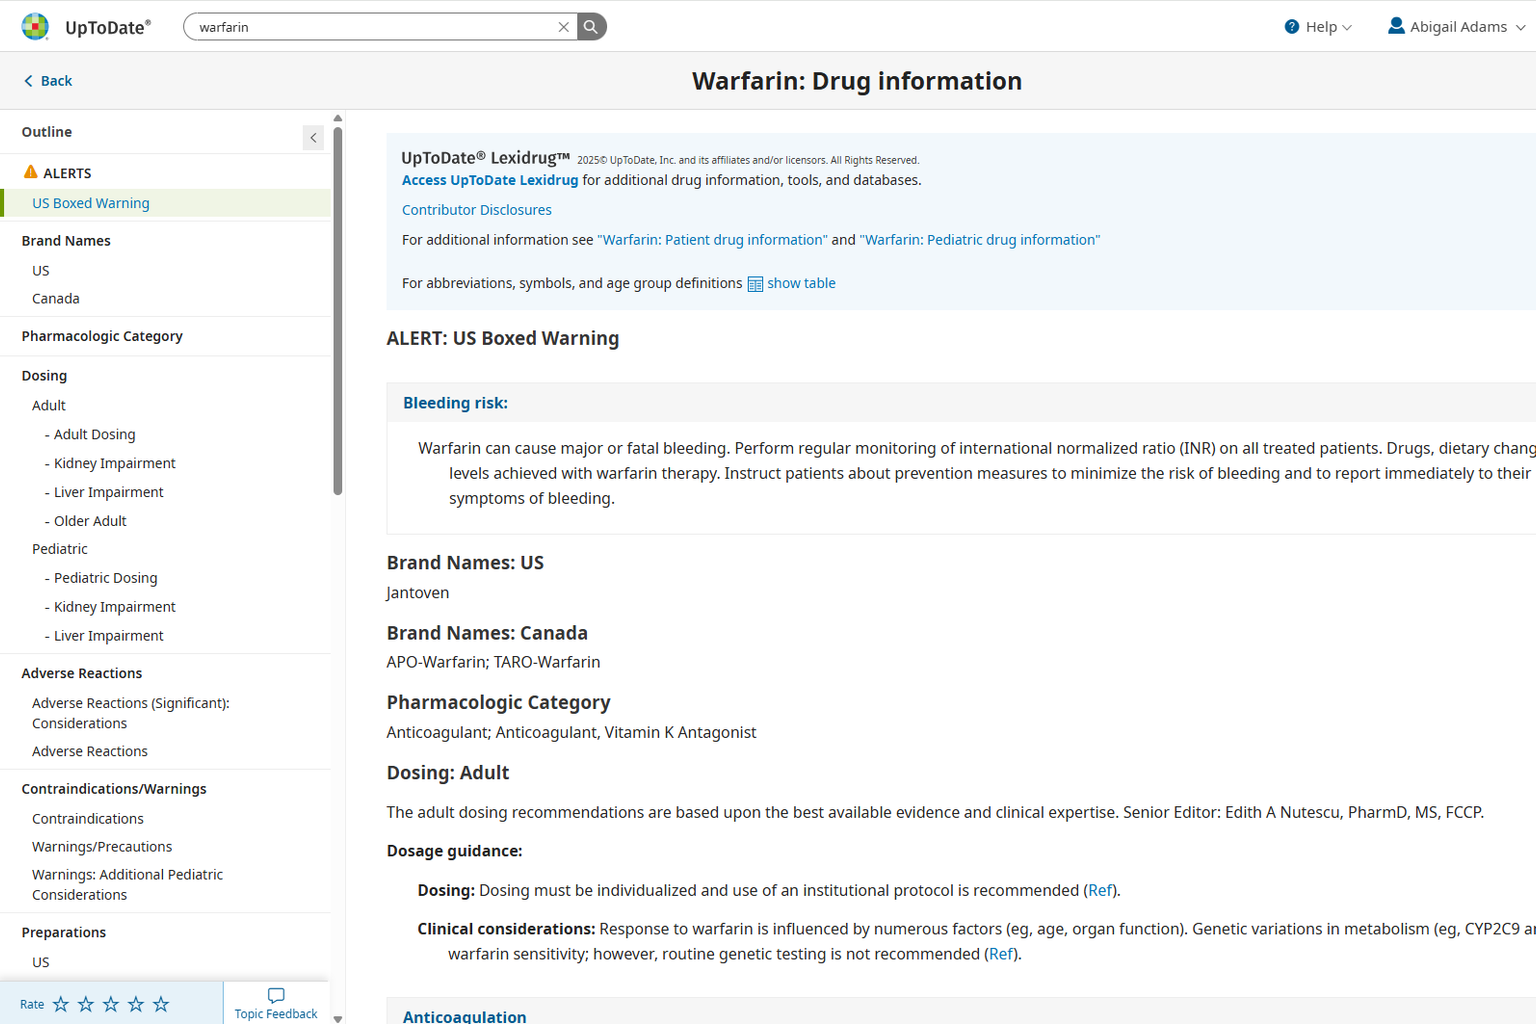Open the Abigail Adams account menu
The height and width of the screenshot is (1024, 1536).
[1457, 27]
